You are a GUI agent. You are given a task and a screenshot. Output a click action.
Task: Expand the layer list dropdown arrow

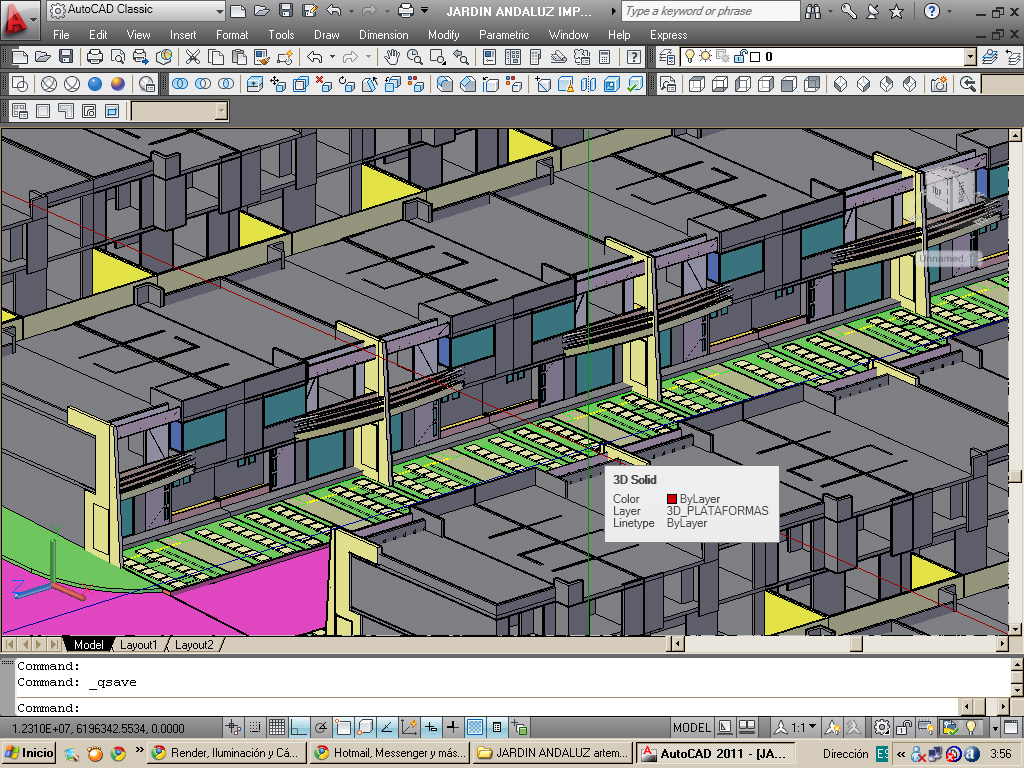coord(969,57)
